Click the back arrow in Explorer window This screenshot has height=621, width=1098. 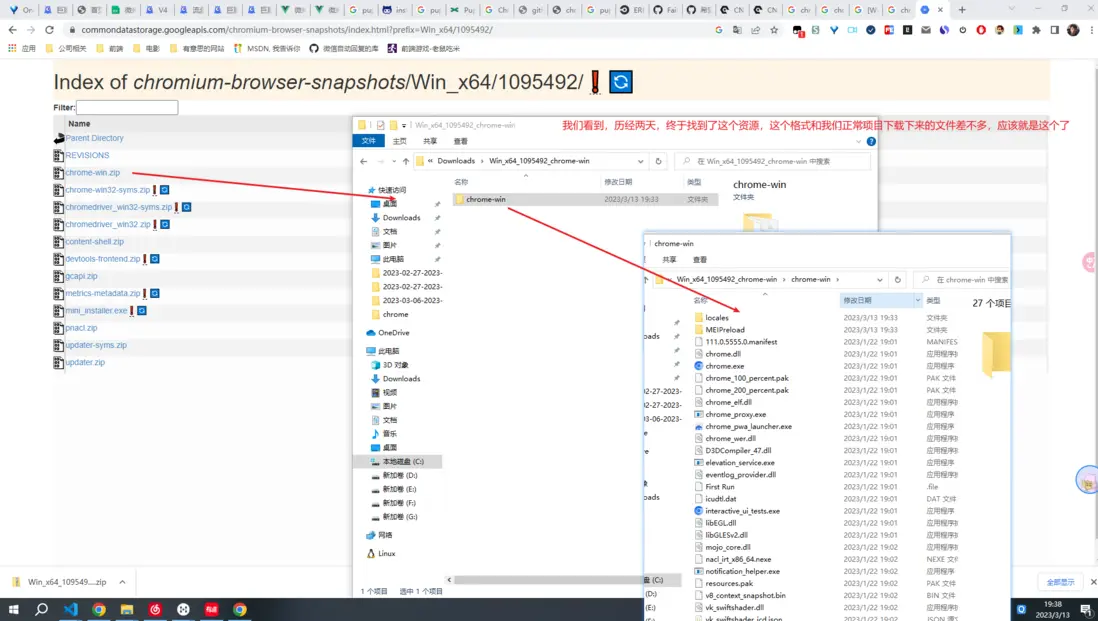(363, 161)
